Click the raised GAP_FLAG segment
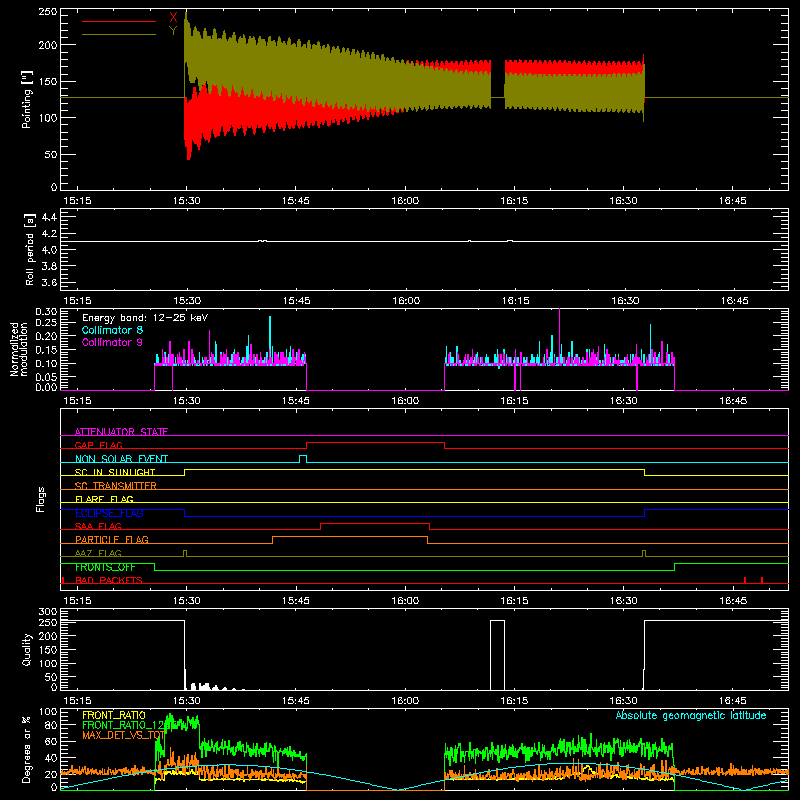The height and width of the screenshot is (800, 800). click(375, 443)
